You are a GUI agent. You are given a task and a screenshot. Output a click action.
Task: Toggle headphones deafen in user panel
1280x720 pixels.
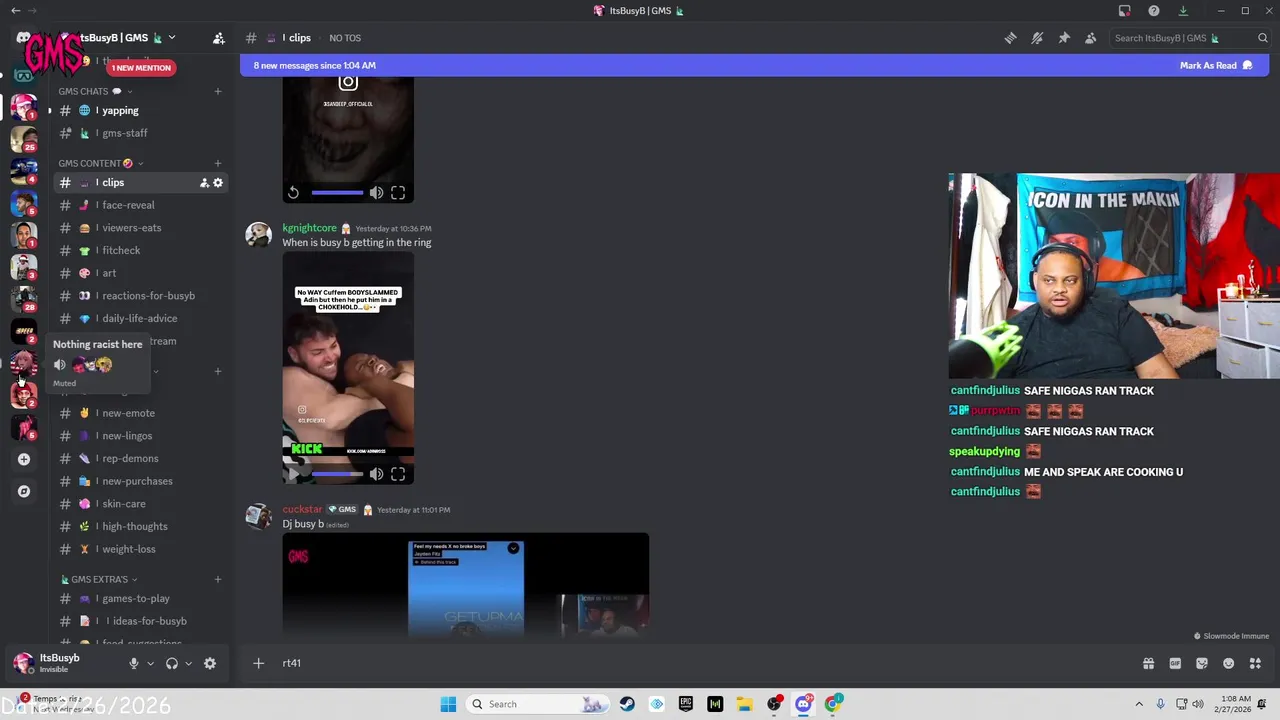click(171, 663)
